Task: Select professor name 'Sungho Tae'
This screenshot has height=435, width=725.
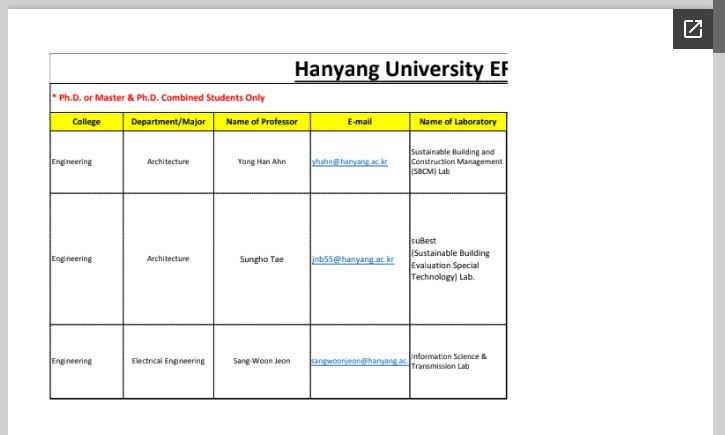Action: tap(262, 259)
